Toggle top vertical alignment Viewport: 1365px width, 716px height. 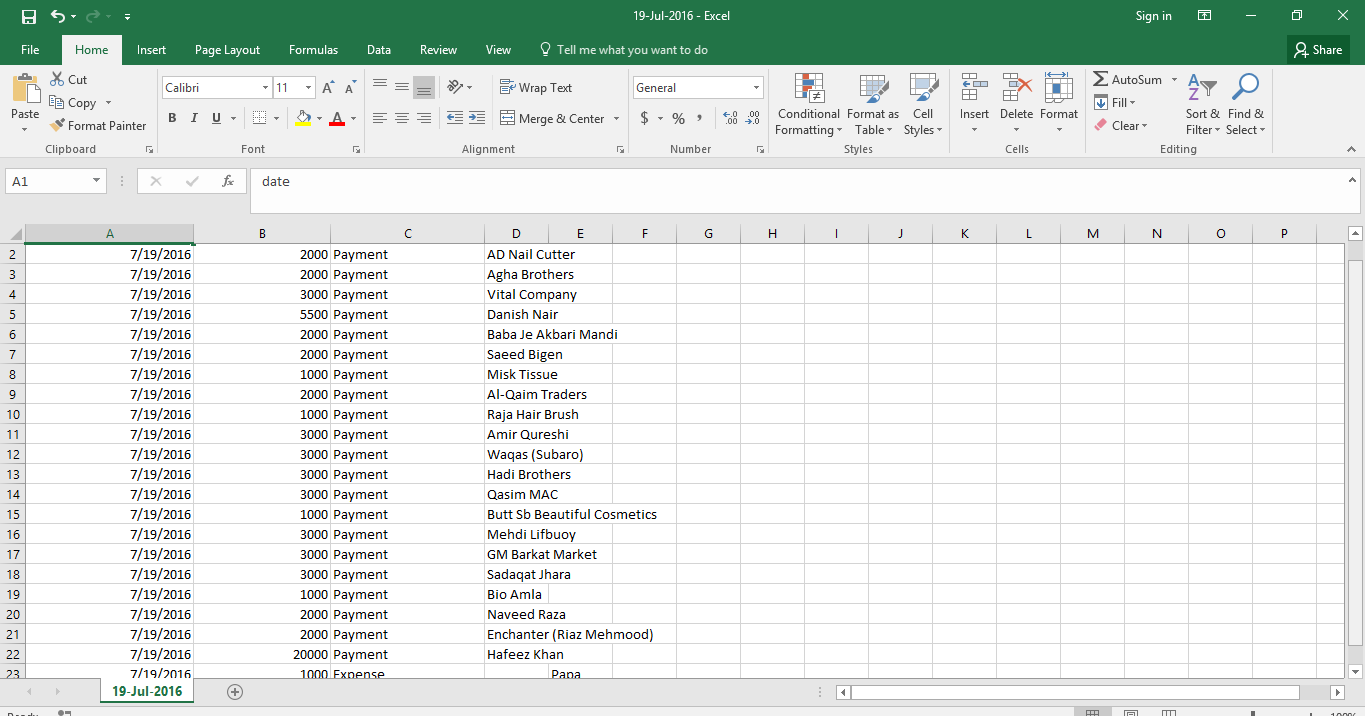tap(380, 87)
